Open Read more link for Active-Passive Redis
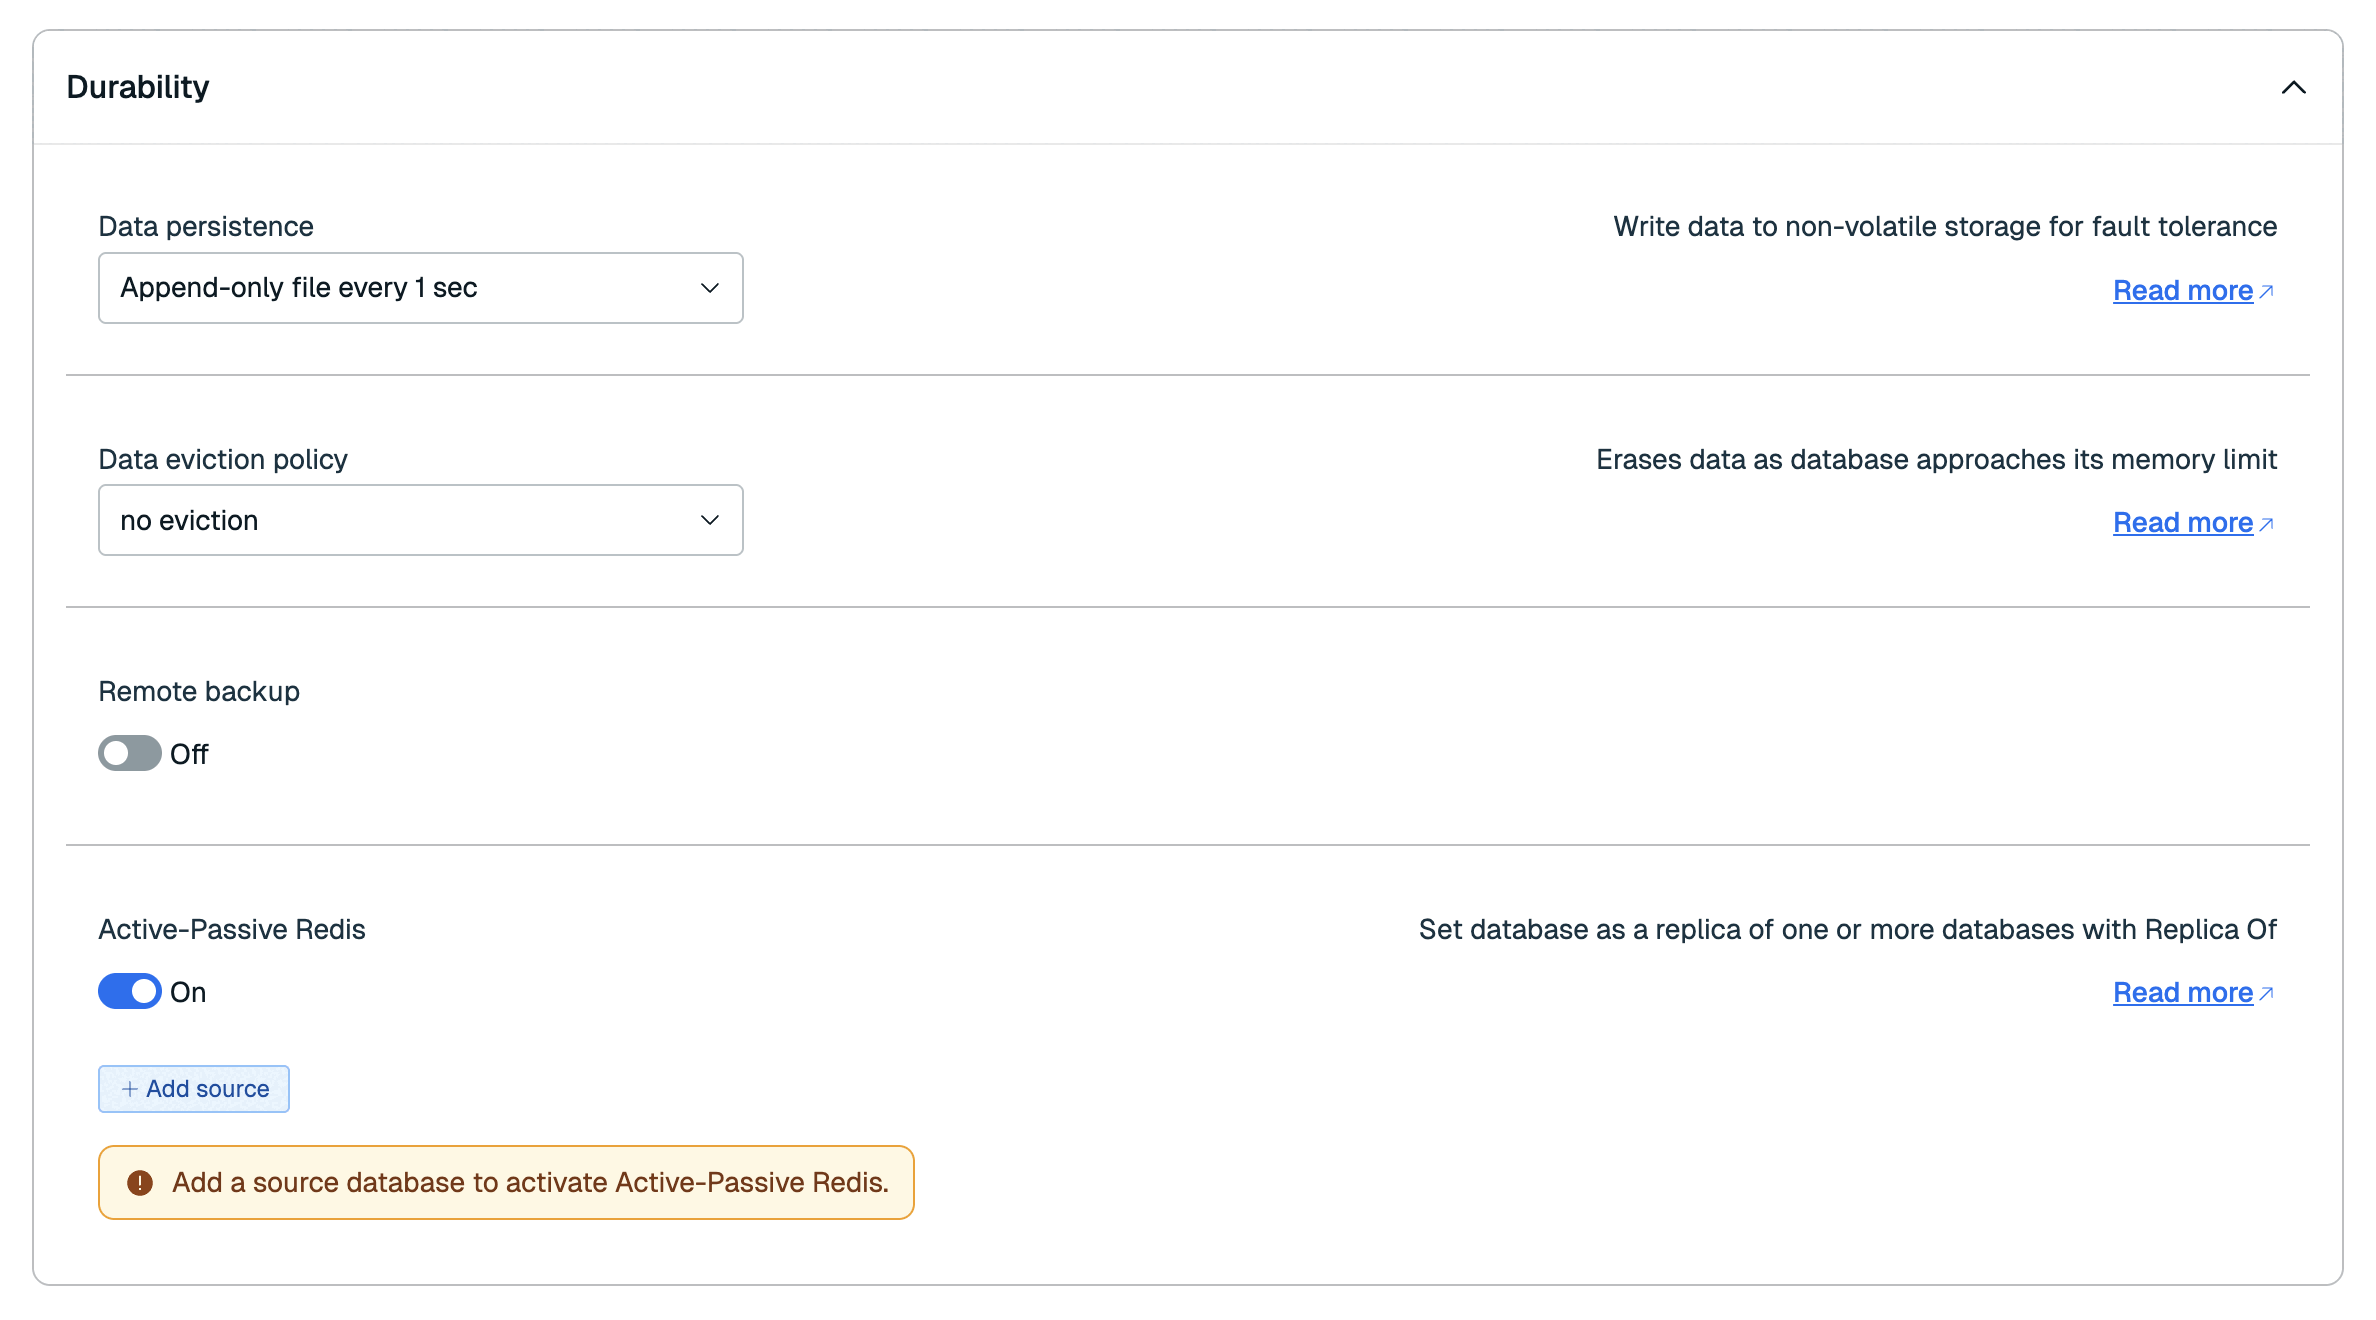Viewport: 2376px width, 1320px height. (2182, 992)
